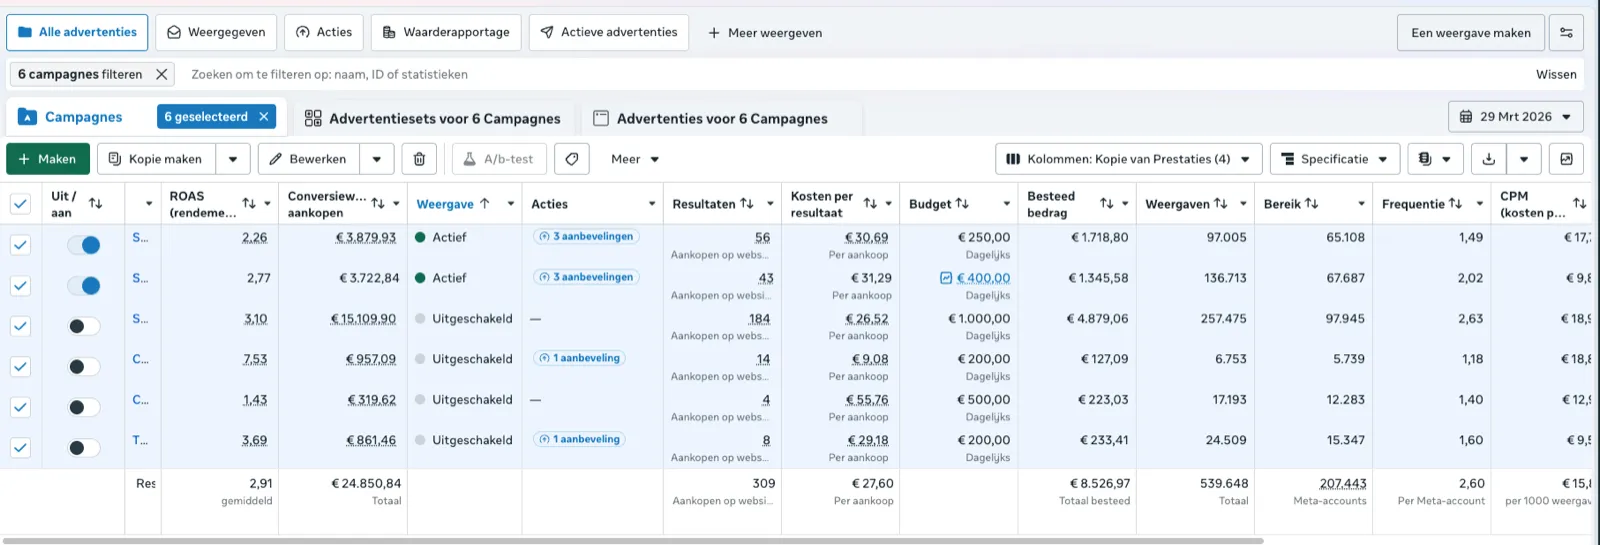This screenshot has width=1600, height=545.
Task: Click the Bewerken button
Action: (x=309, y=159)
